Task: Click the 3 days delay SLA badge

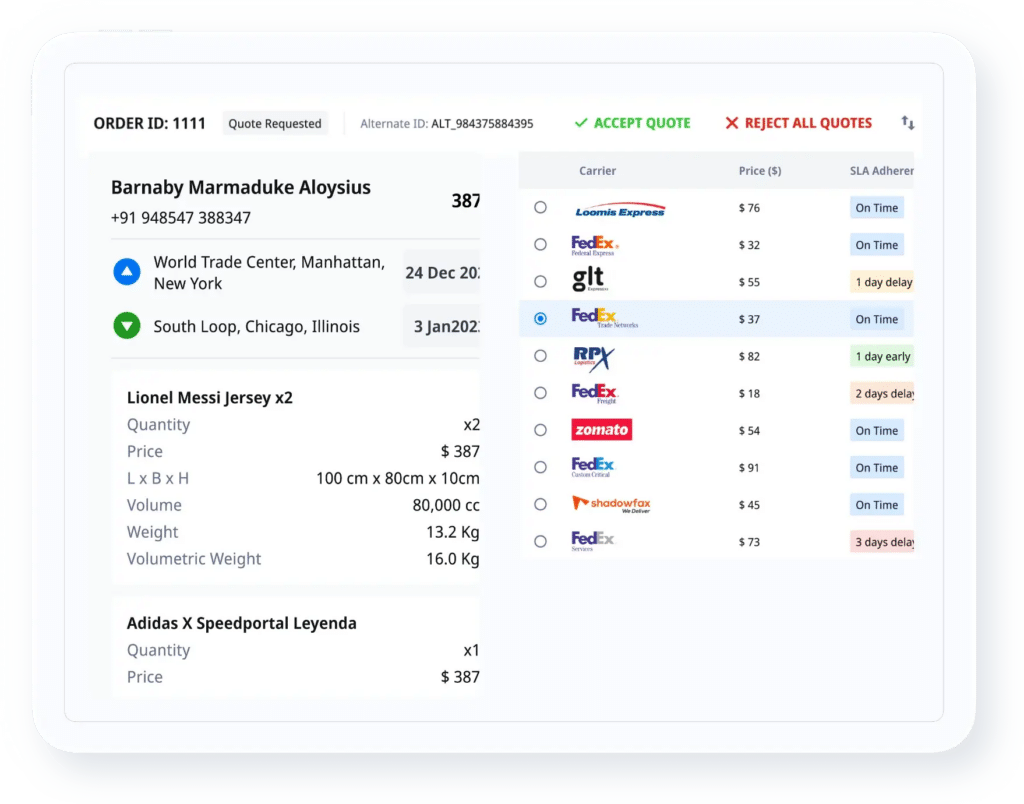Action: coord(883,541)
